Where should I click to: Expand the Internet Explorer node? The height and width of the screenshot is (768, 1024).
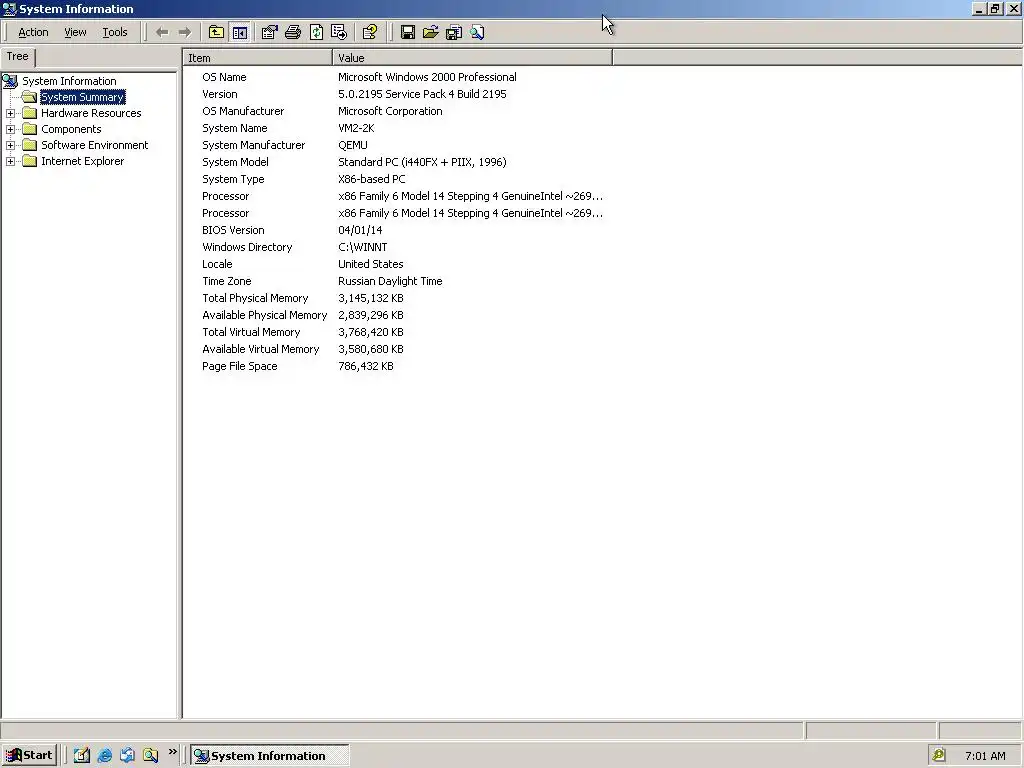(x=10, y=161)
